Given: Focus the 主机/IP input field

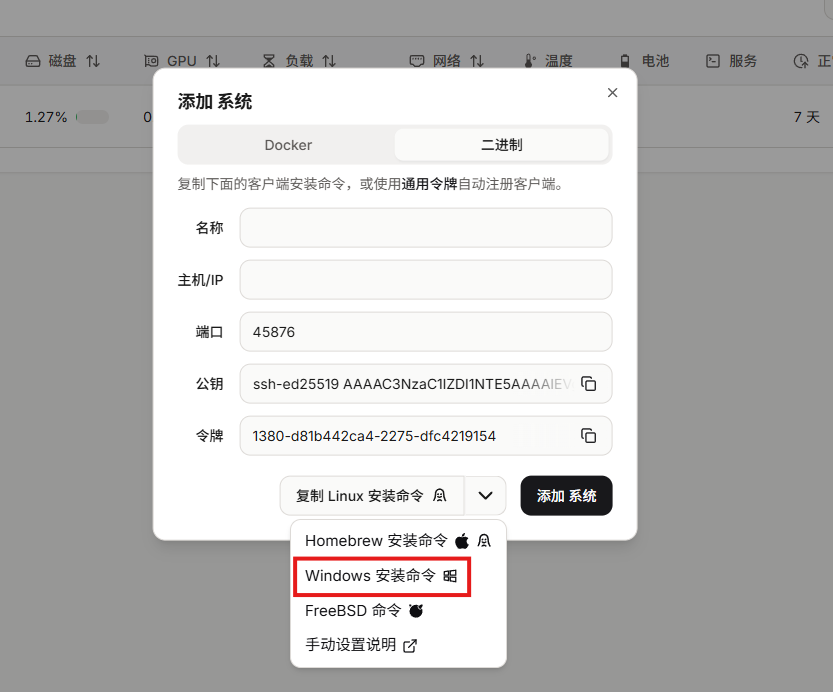Looking at the screenshot, I should [x=425, y=280].
